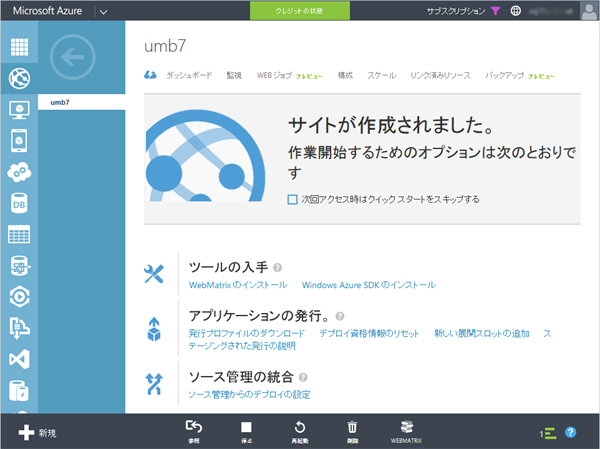Click the green クレジットの状態 banner

(x=300, y=11)
